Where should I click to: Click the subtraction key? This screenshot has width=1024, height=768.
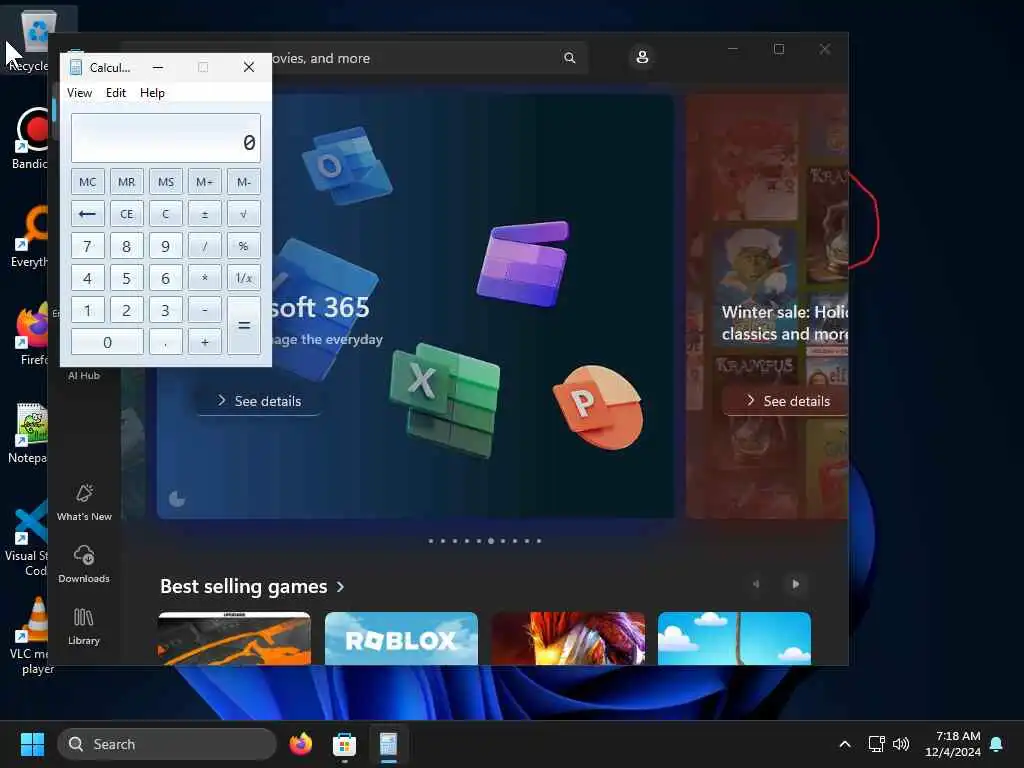tap(204, 310)
